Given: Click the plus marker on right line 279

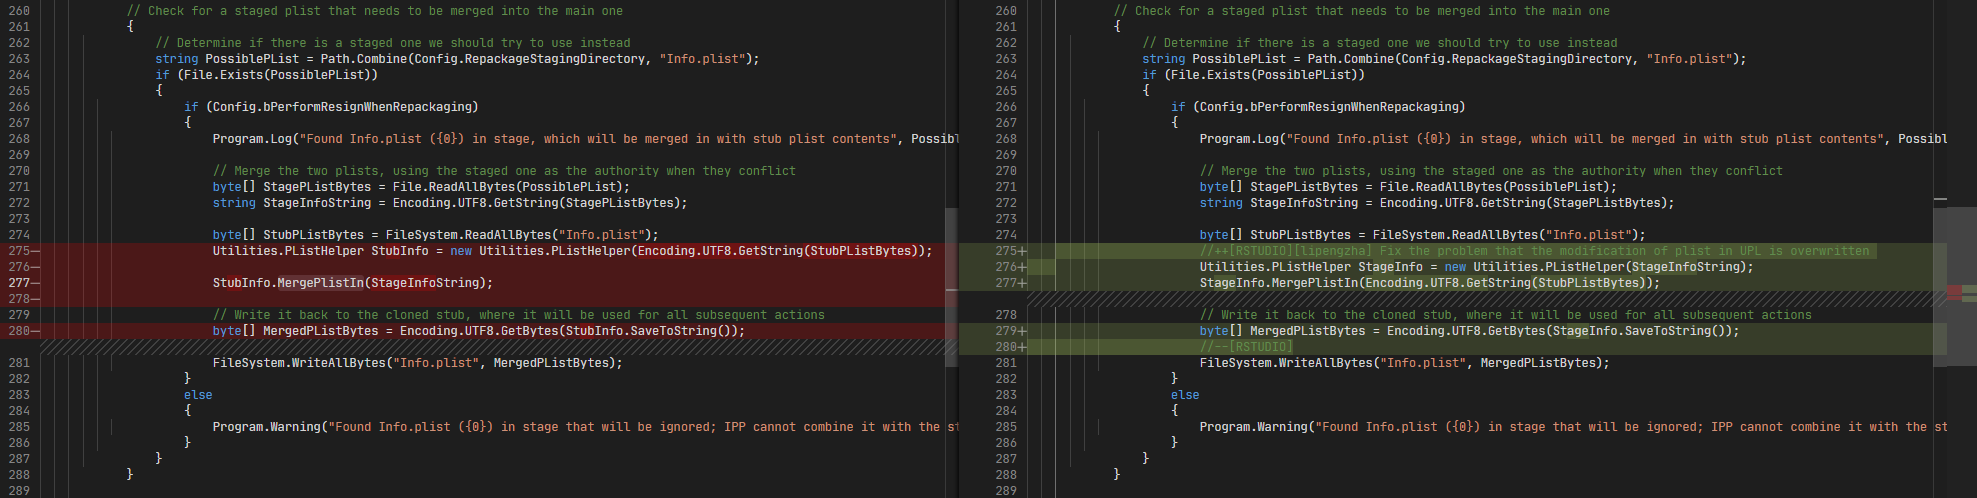Looking at the screenshot, I should [x=1022, y=331].
